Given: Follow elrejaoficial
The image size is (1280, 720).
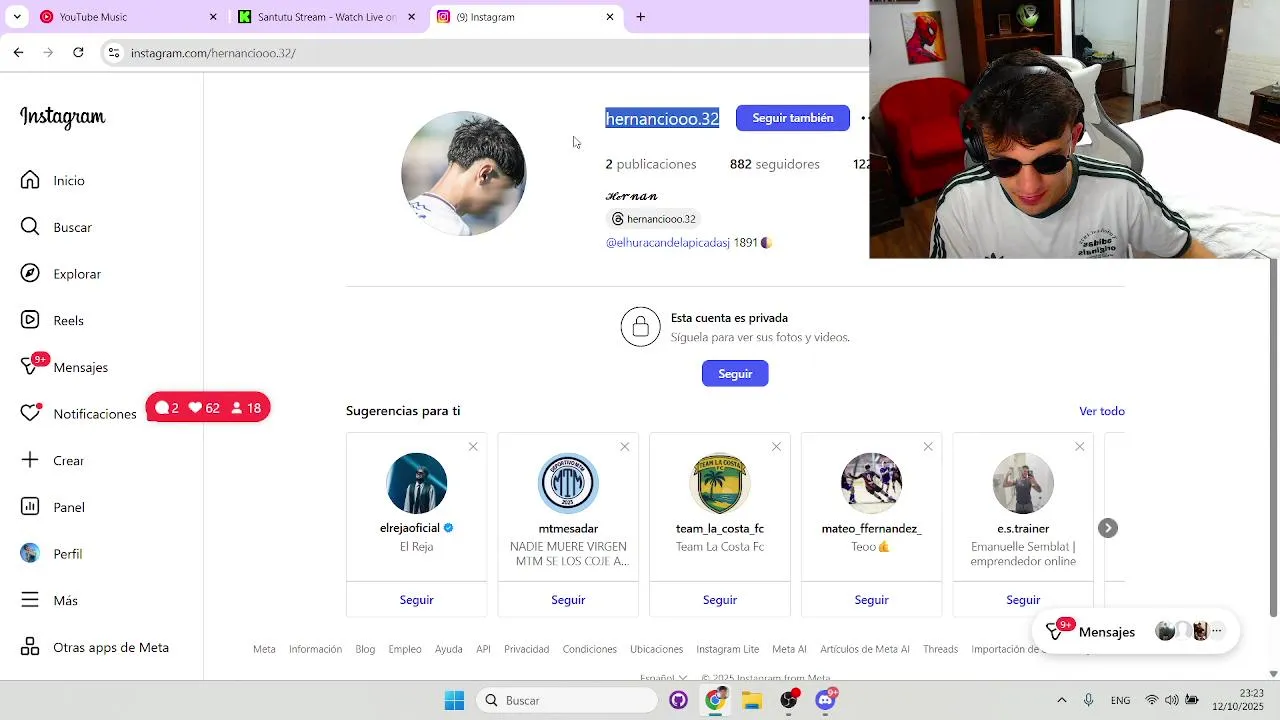Looking at the screenshot, I should [x=417, y=600].
